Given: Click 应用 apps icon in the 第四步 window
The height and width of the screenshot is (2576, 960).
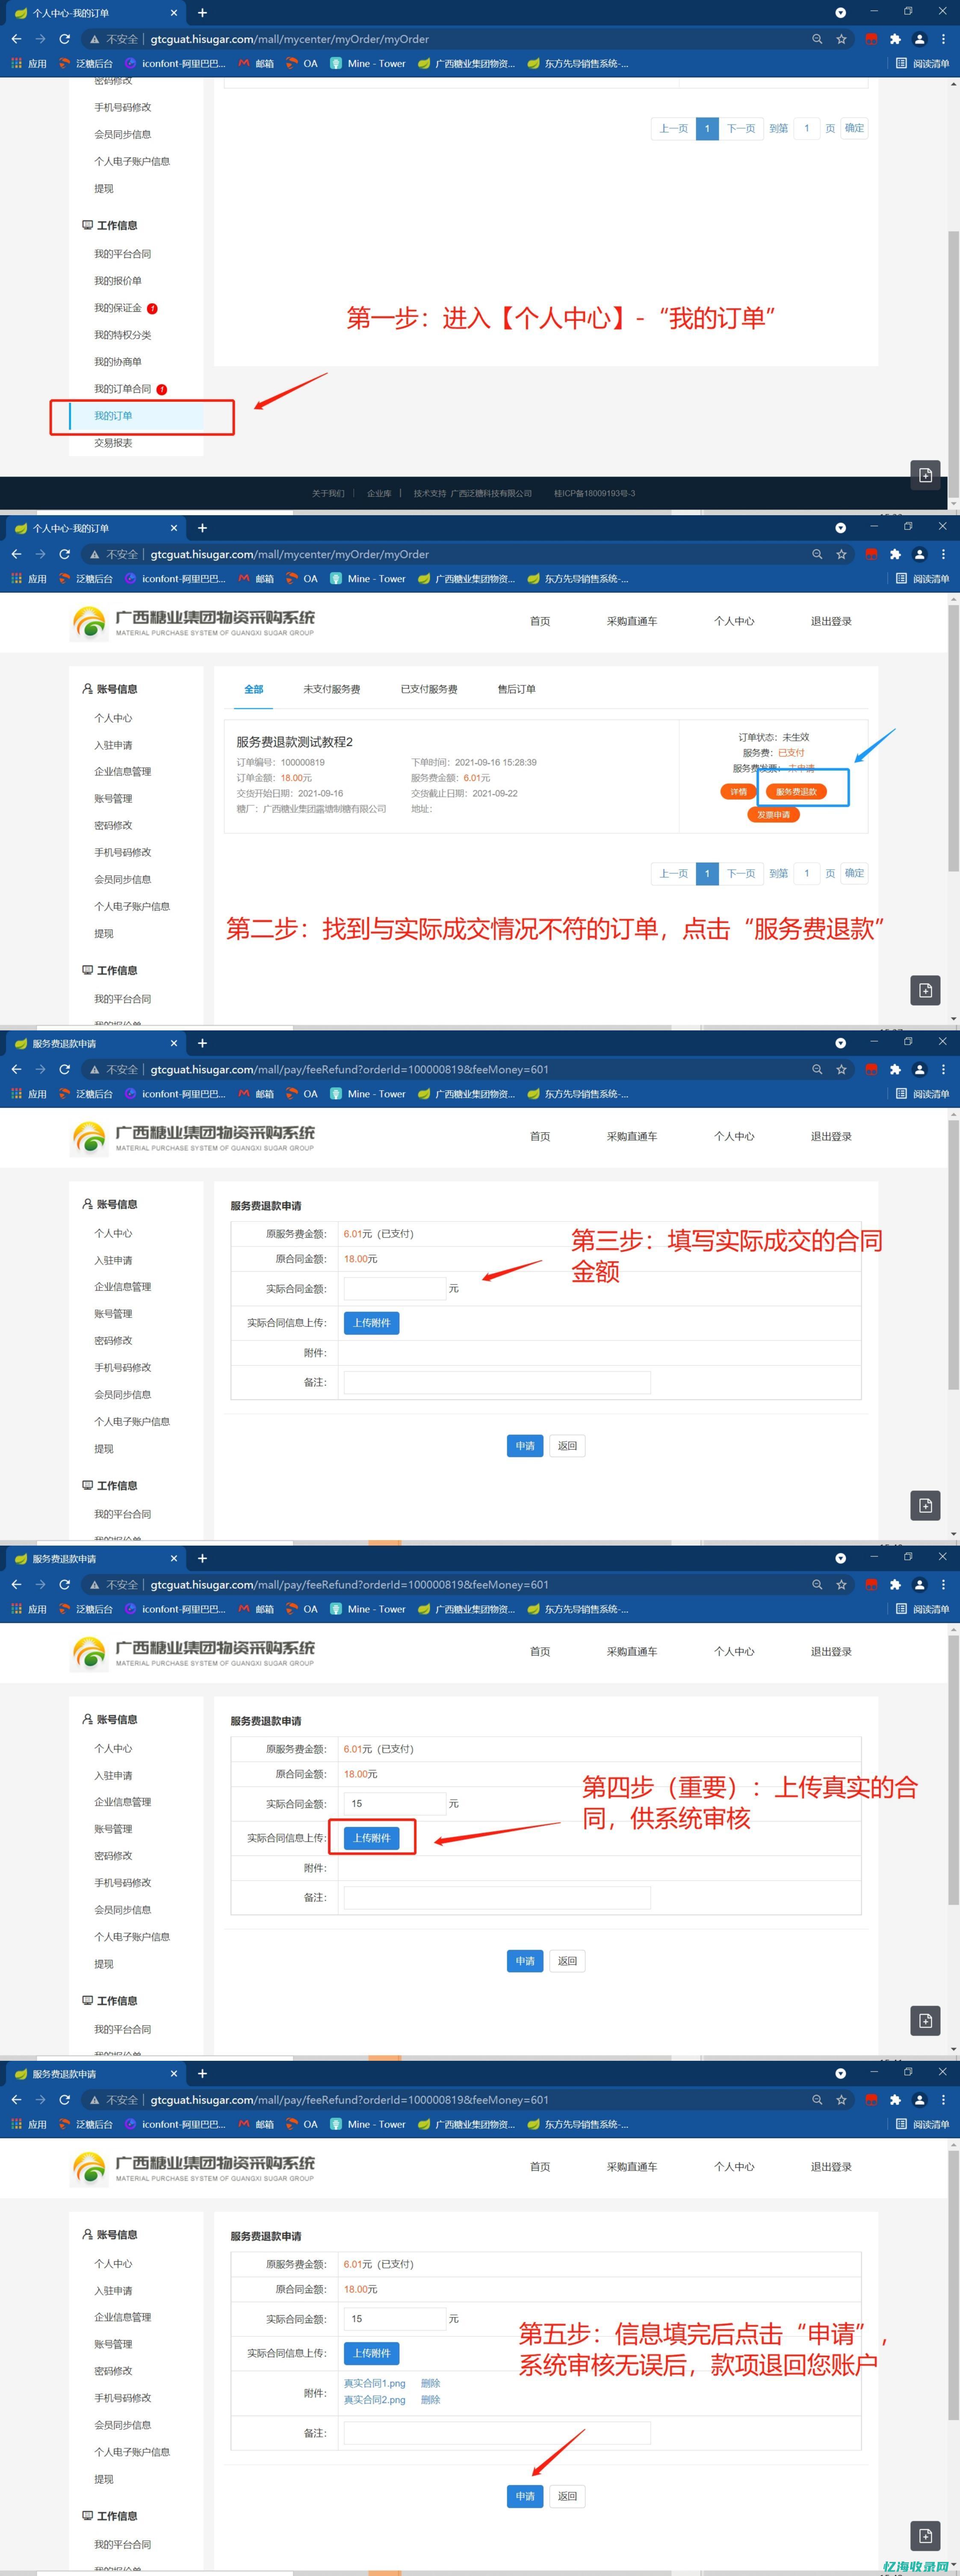Looking at the screenshot, I should (x=29, y=1608).
